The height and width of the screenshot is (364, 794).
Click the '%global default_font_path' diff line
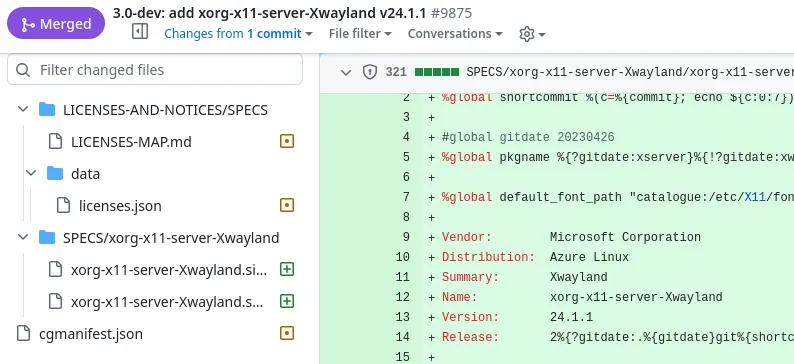618,197
